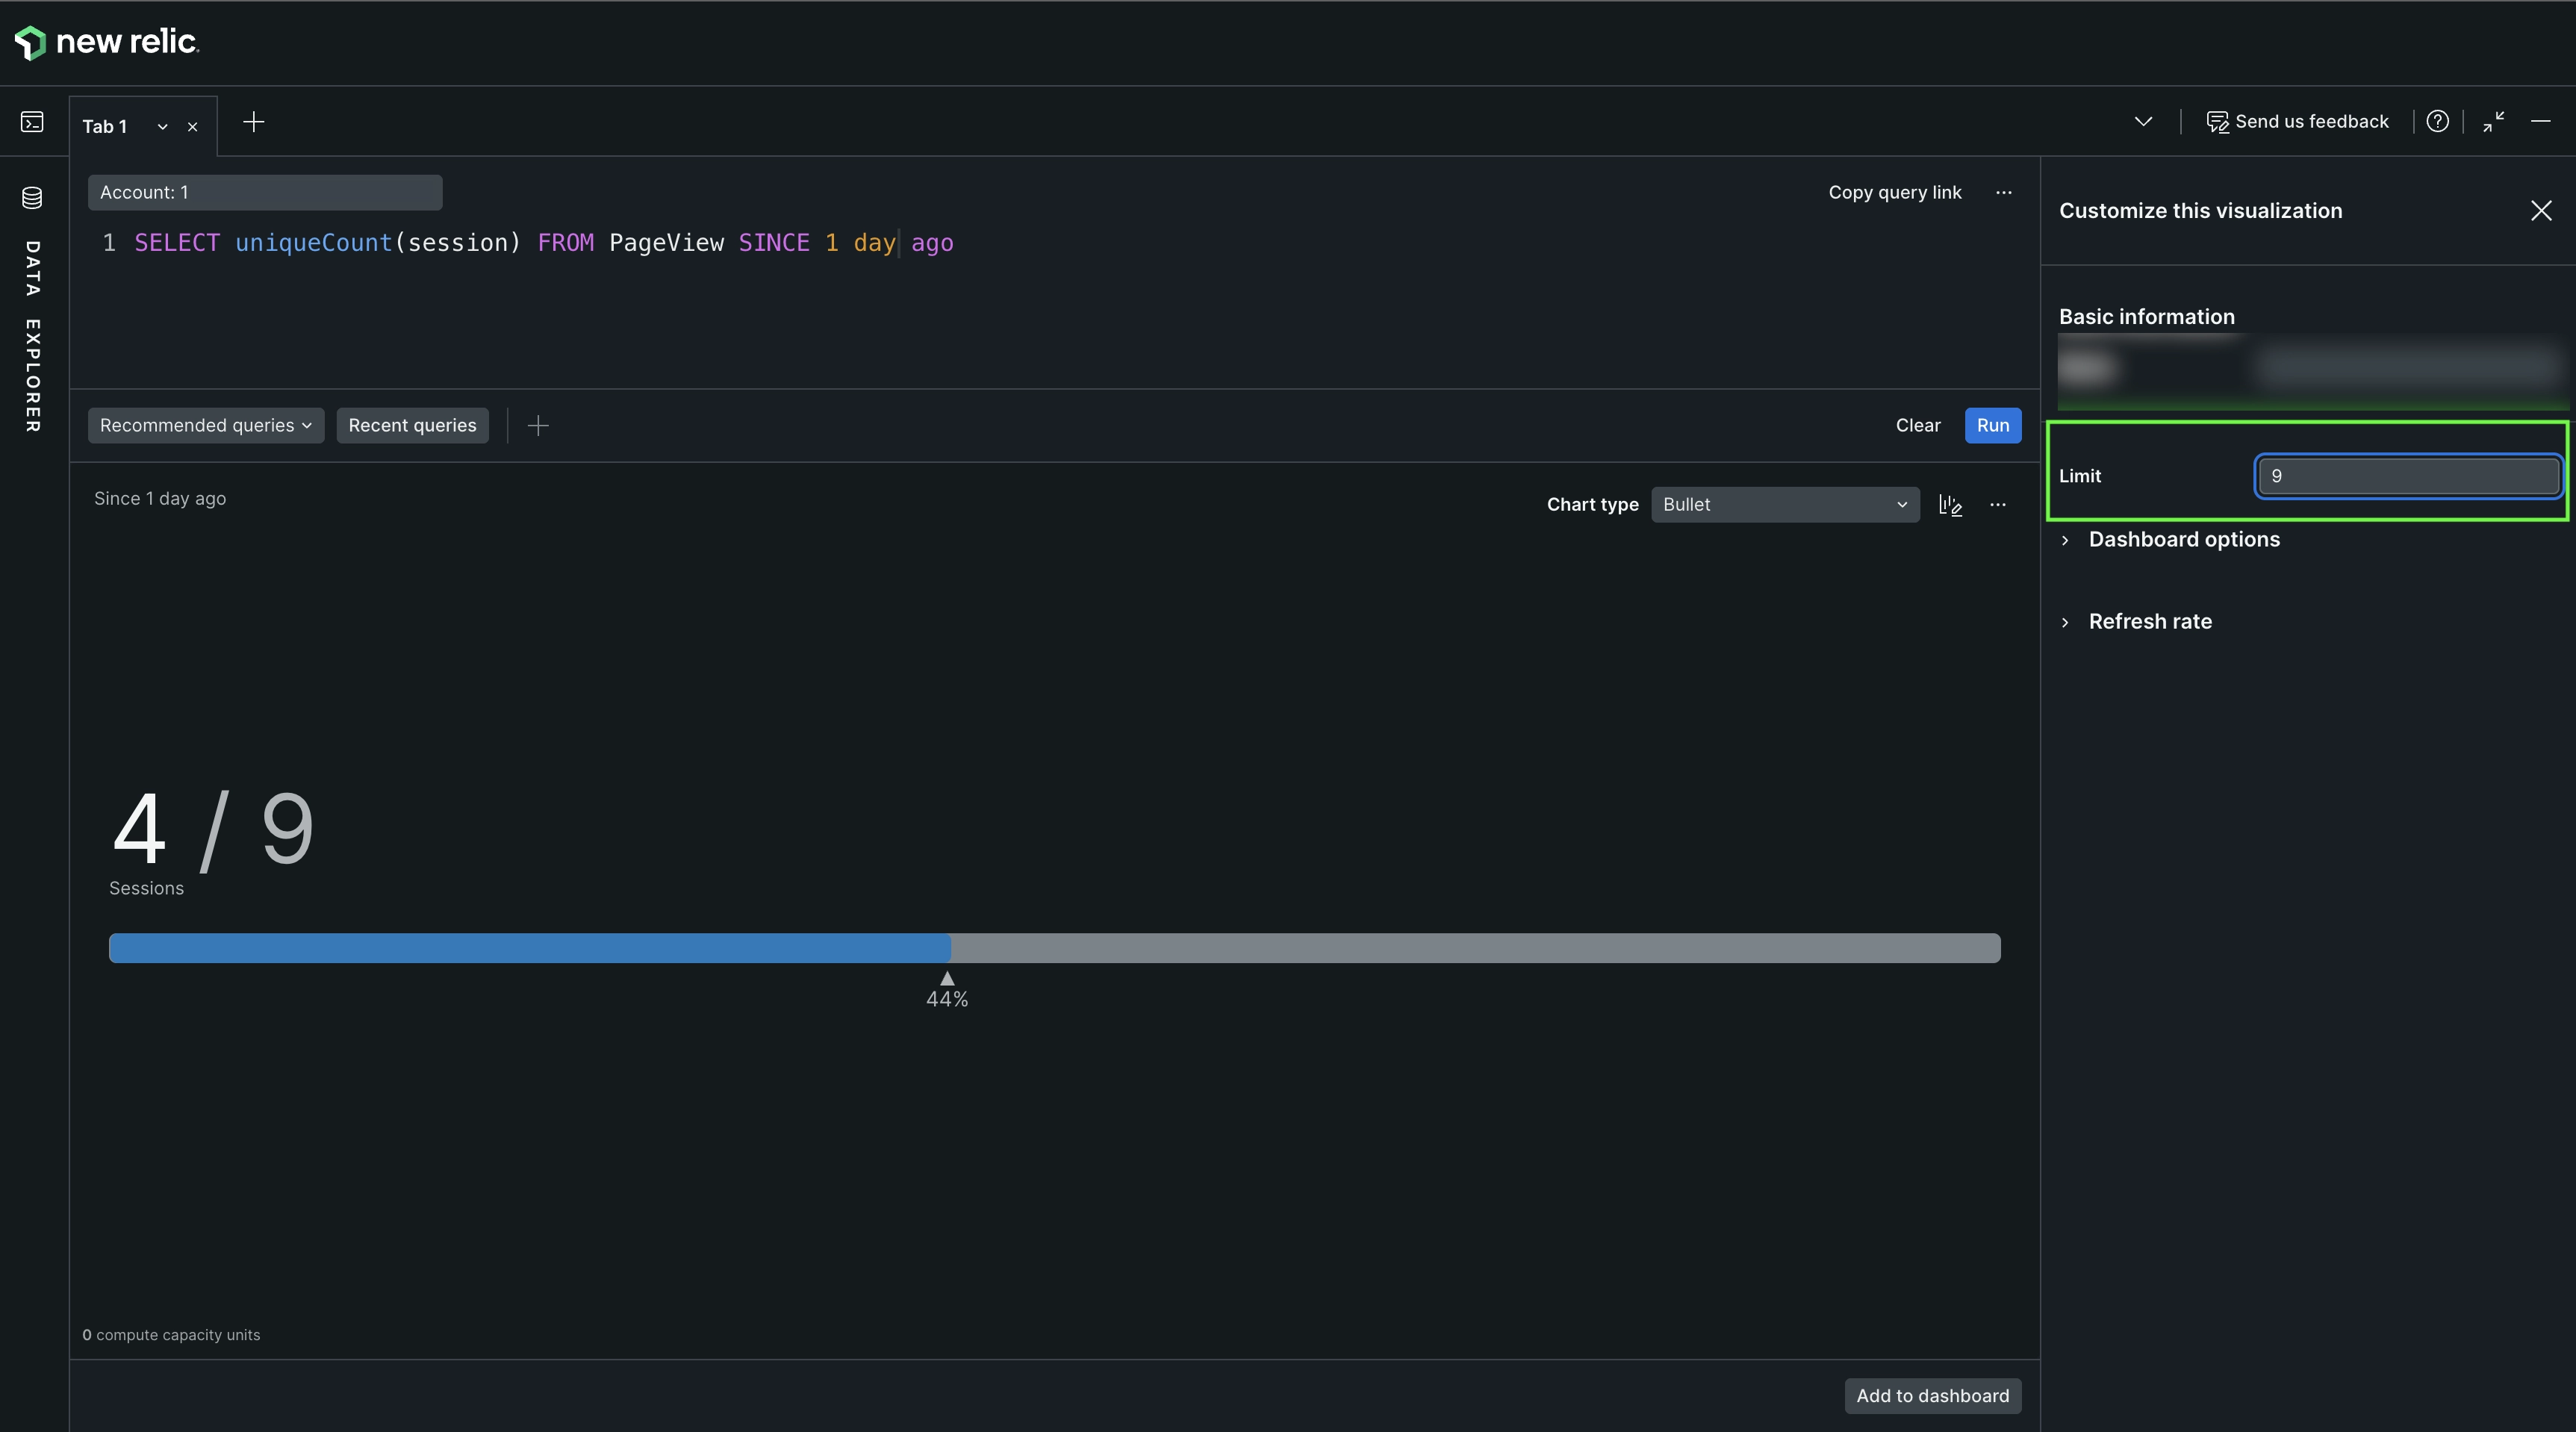The width and height of the screenshot is (2576, 1432).
Task: Open the Bullet chart type dropdown
Action: [1785, 505]
